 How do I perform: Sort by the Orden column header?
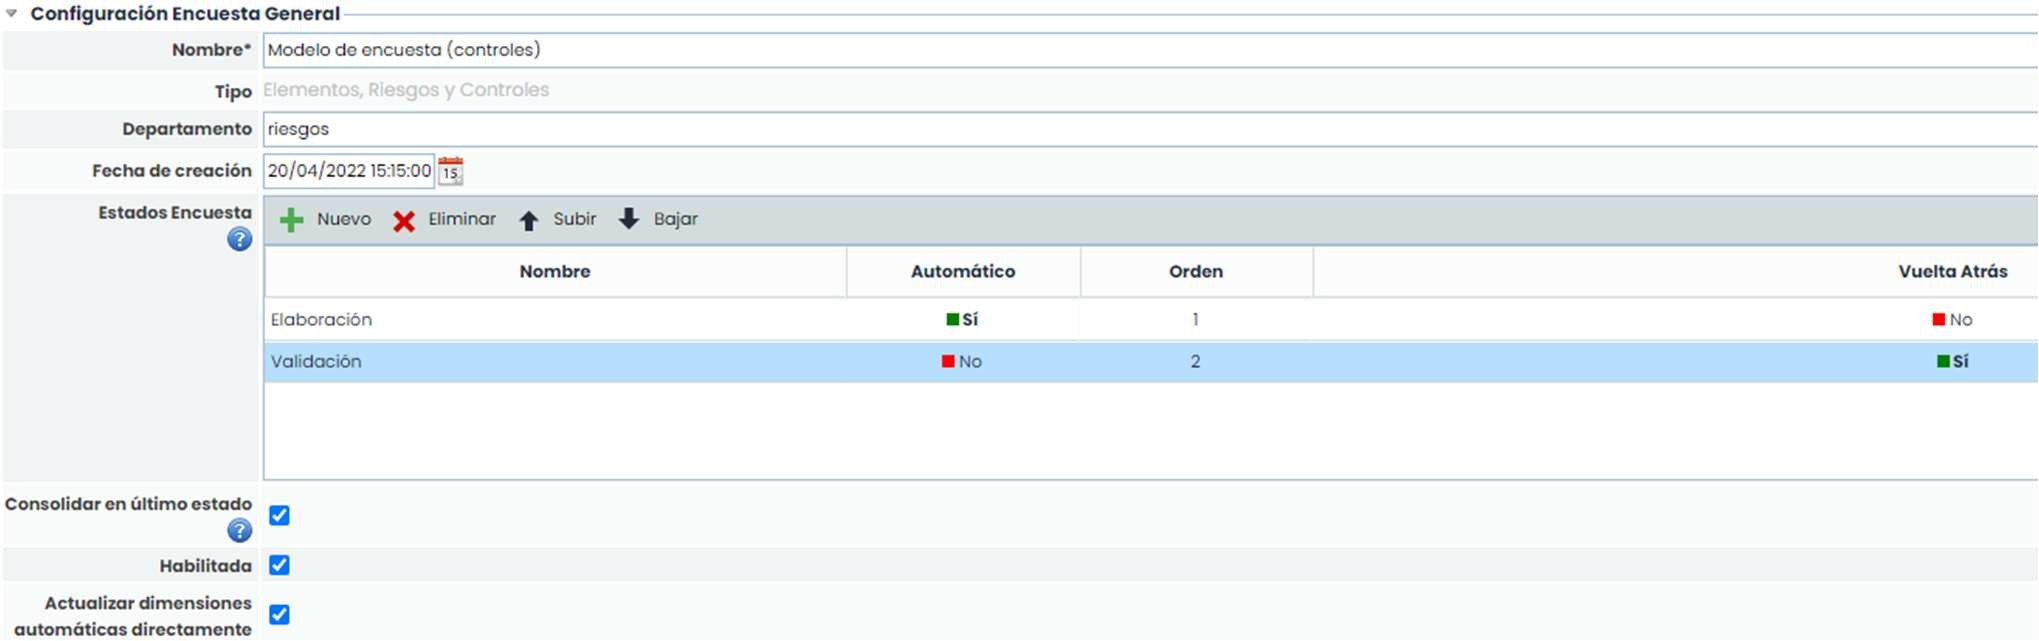tap(1196, 272)
